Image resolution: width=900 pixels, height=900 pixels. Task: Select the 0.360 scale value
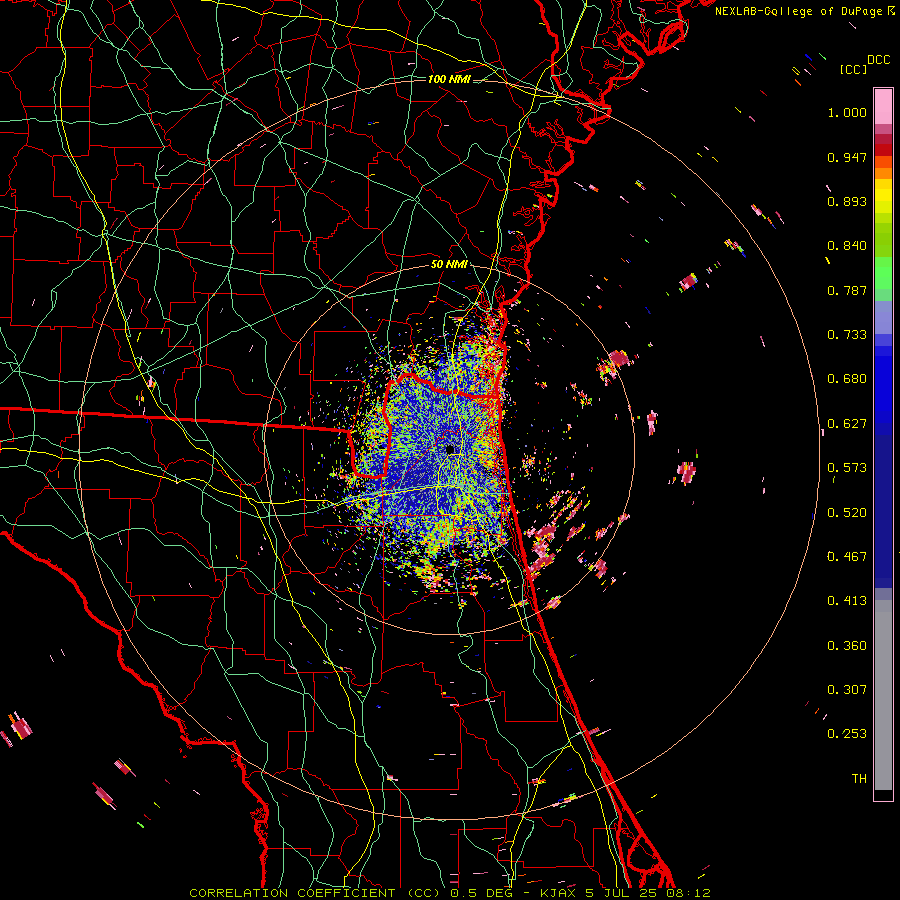point(847,646)
